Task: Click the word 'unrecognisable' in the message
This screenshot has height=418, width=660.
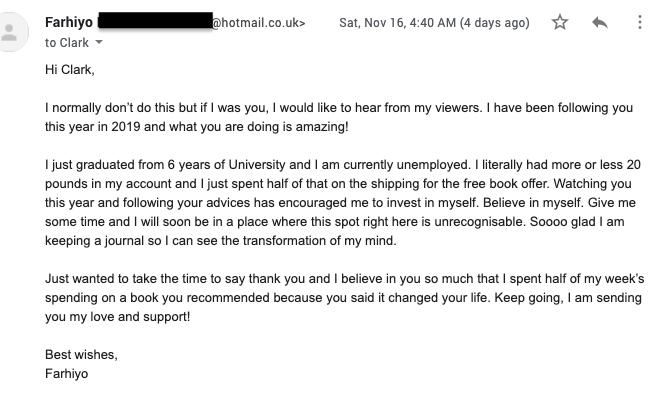Action: click(478, 222)
